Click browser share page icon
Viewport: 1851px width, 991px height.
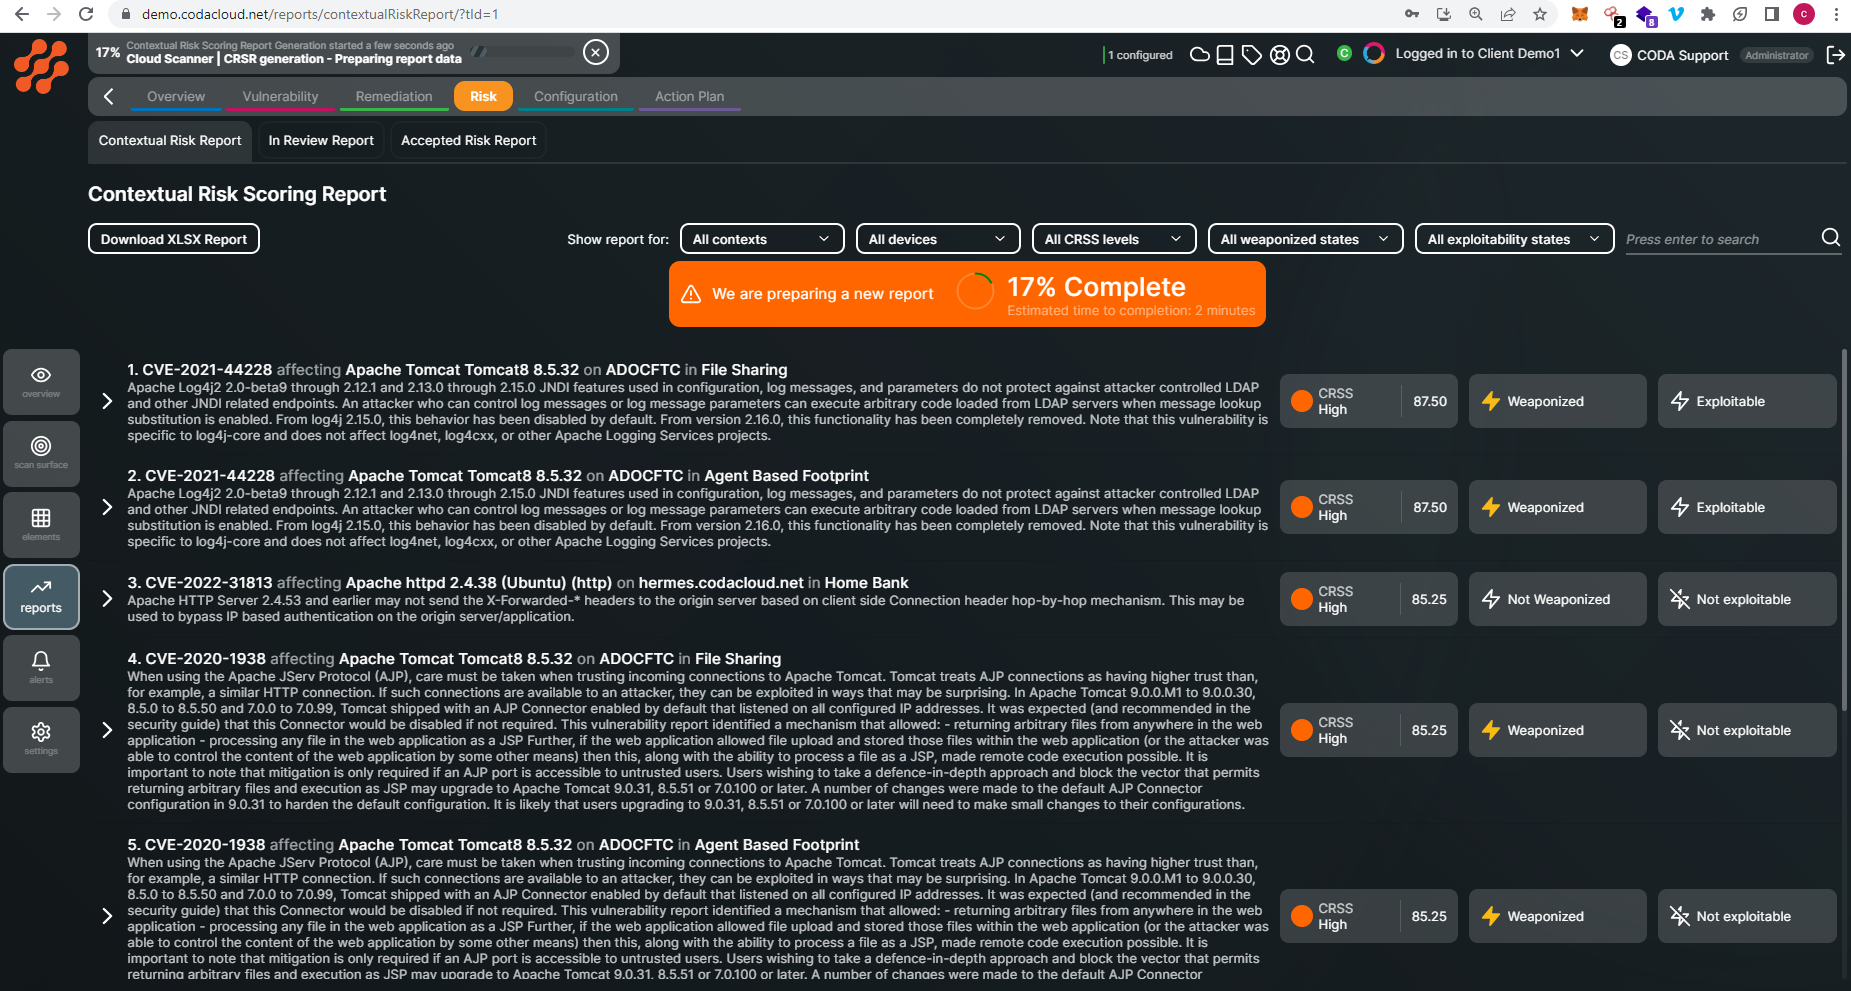pyautogui.click(x=1508, y=14)
